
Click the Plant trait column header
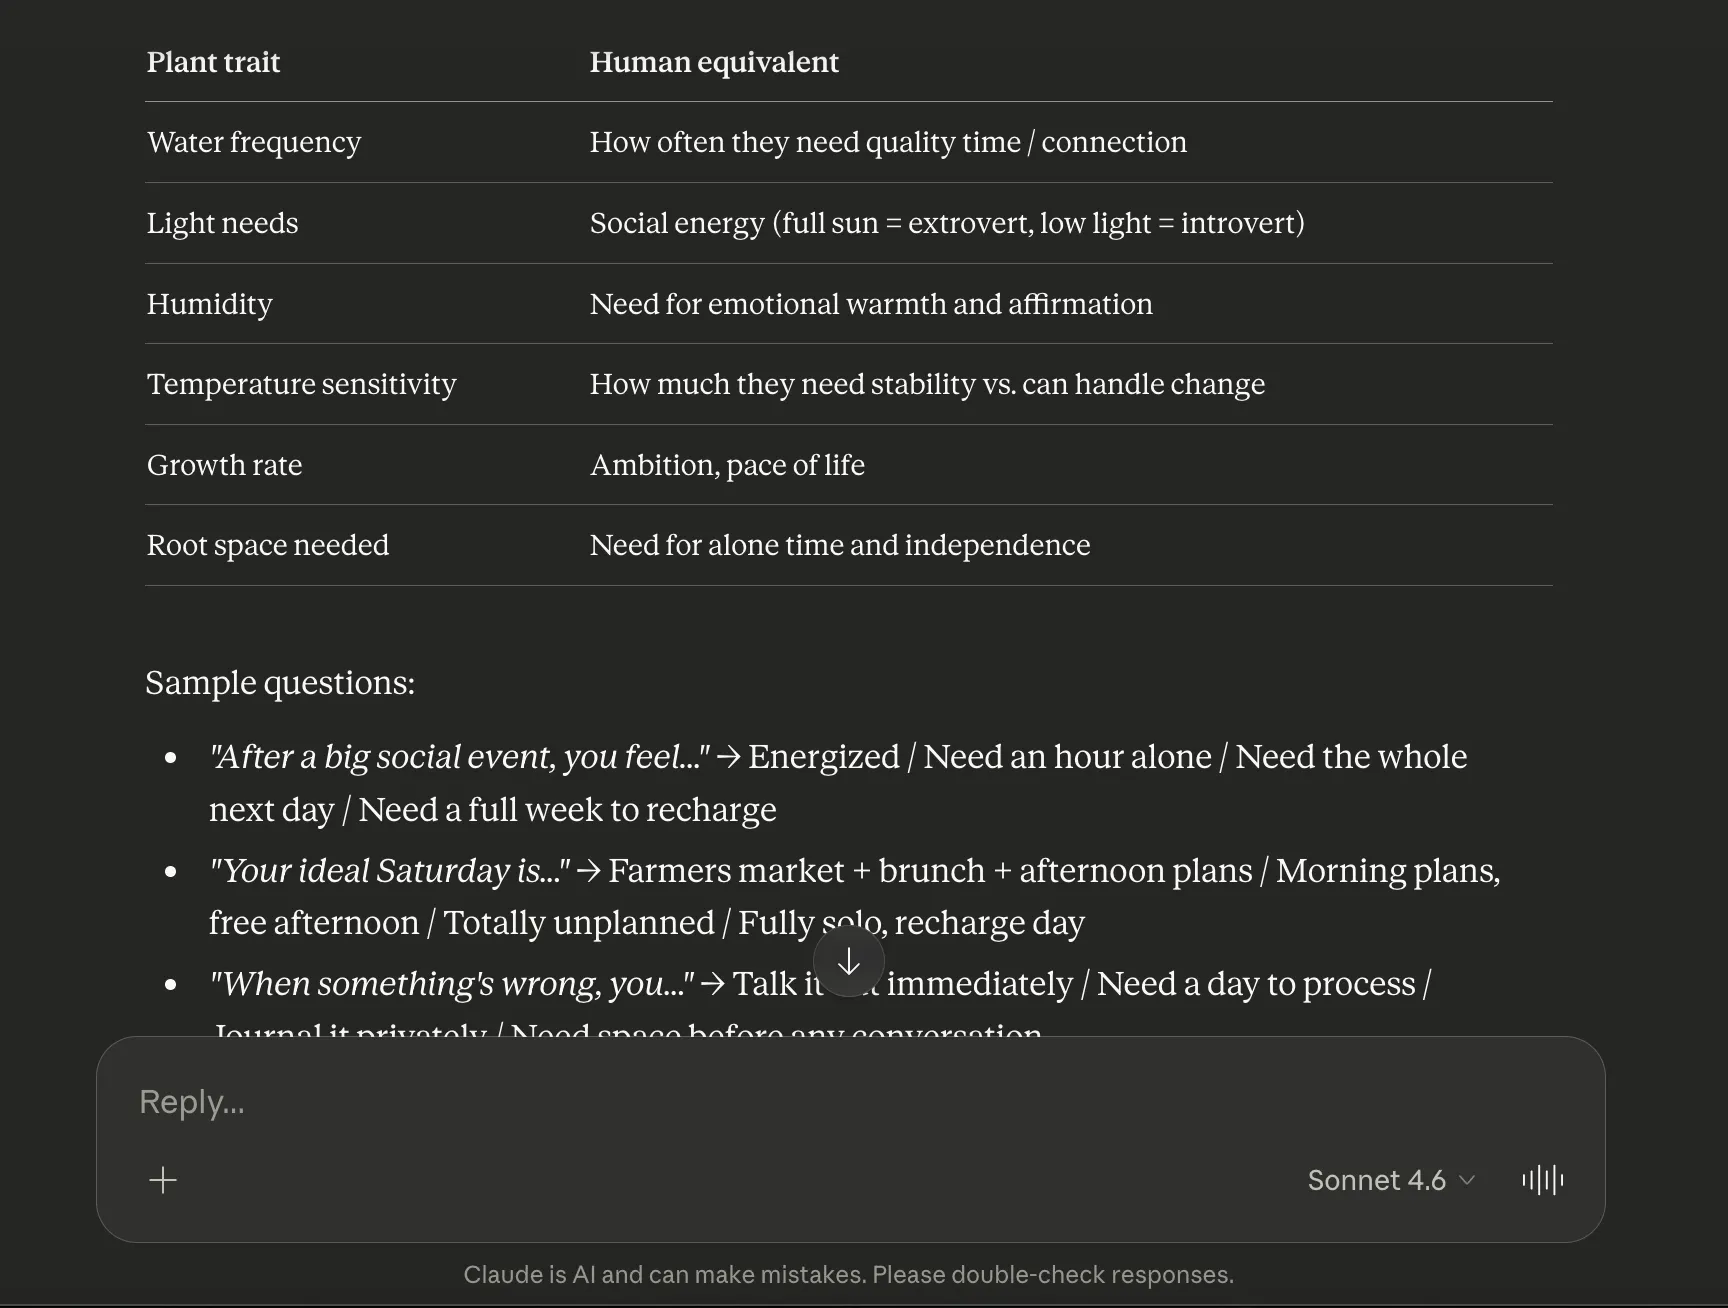tap(213, 62)
